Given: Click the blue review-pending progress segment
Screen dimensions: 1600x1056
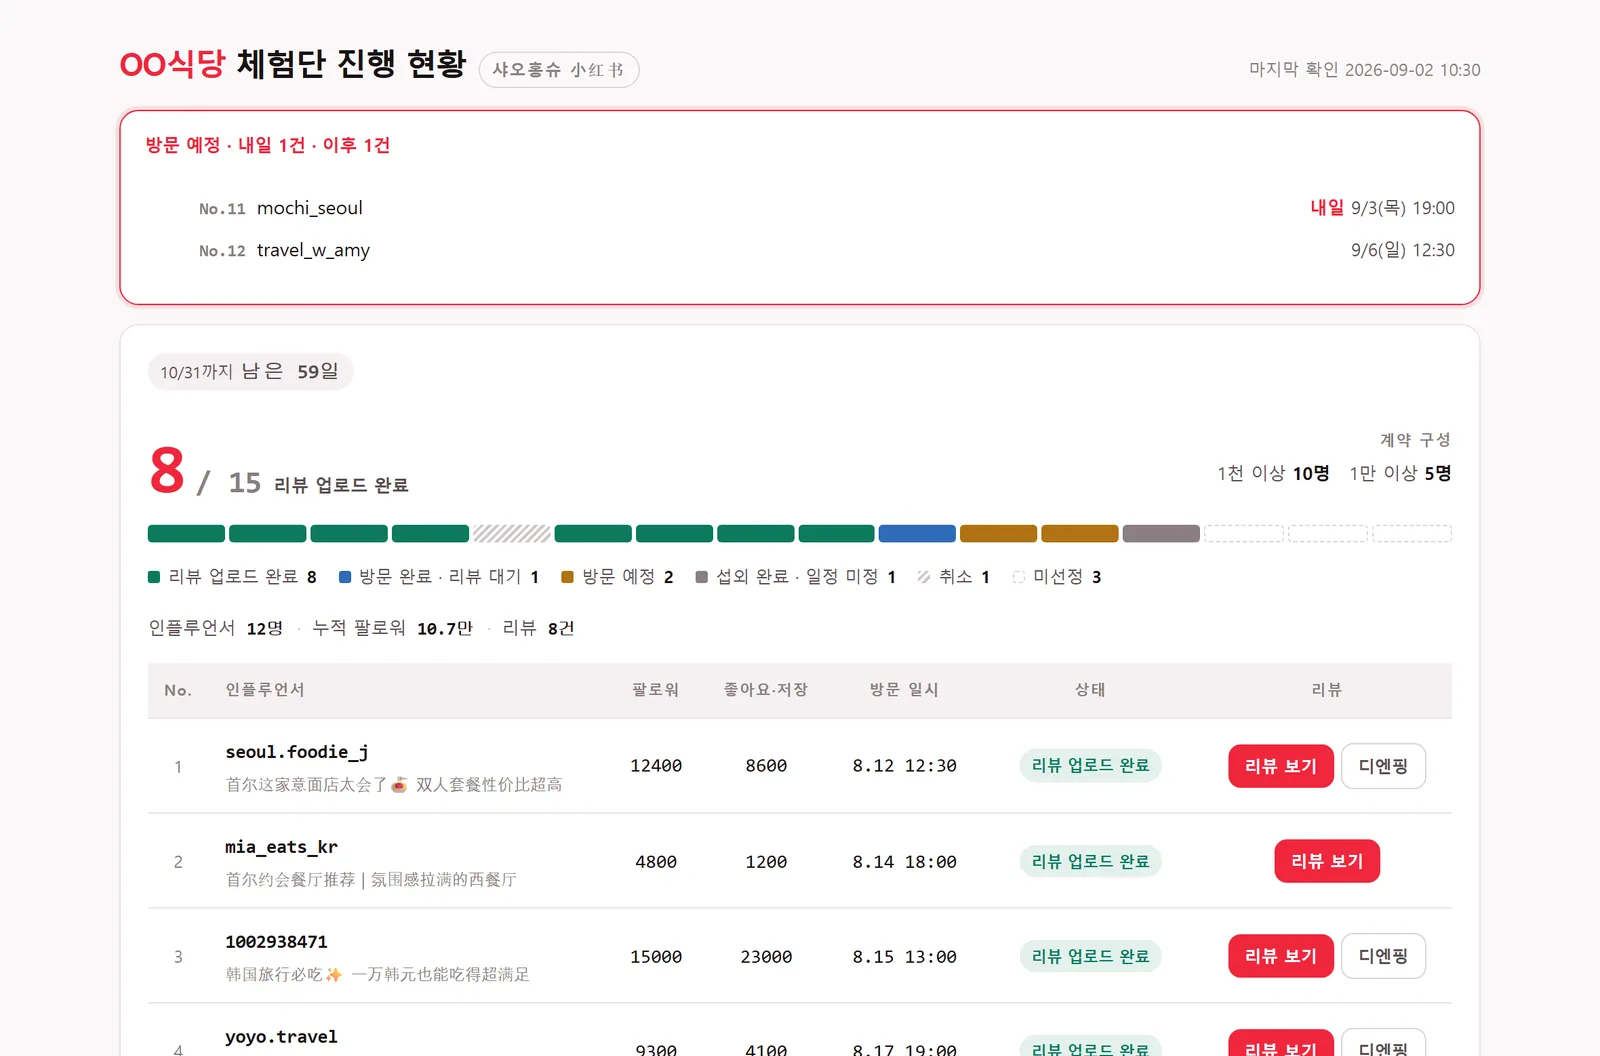Looking at the screenshot, I should click(x=917, y=534).
